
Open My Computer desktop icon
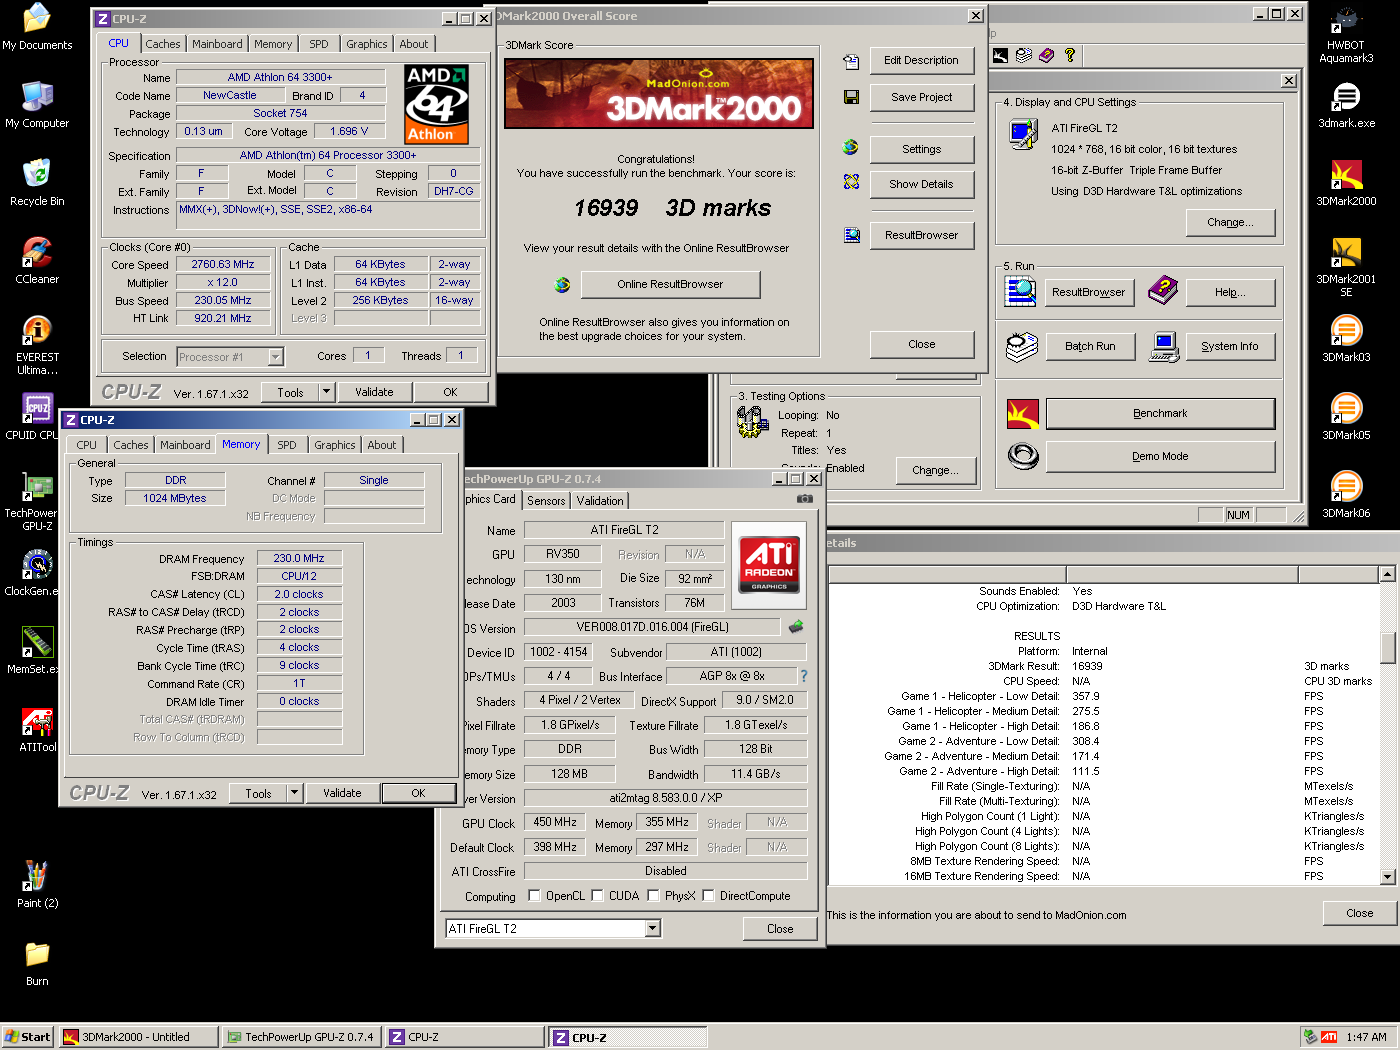pos(37,105)
